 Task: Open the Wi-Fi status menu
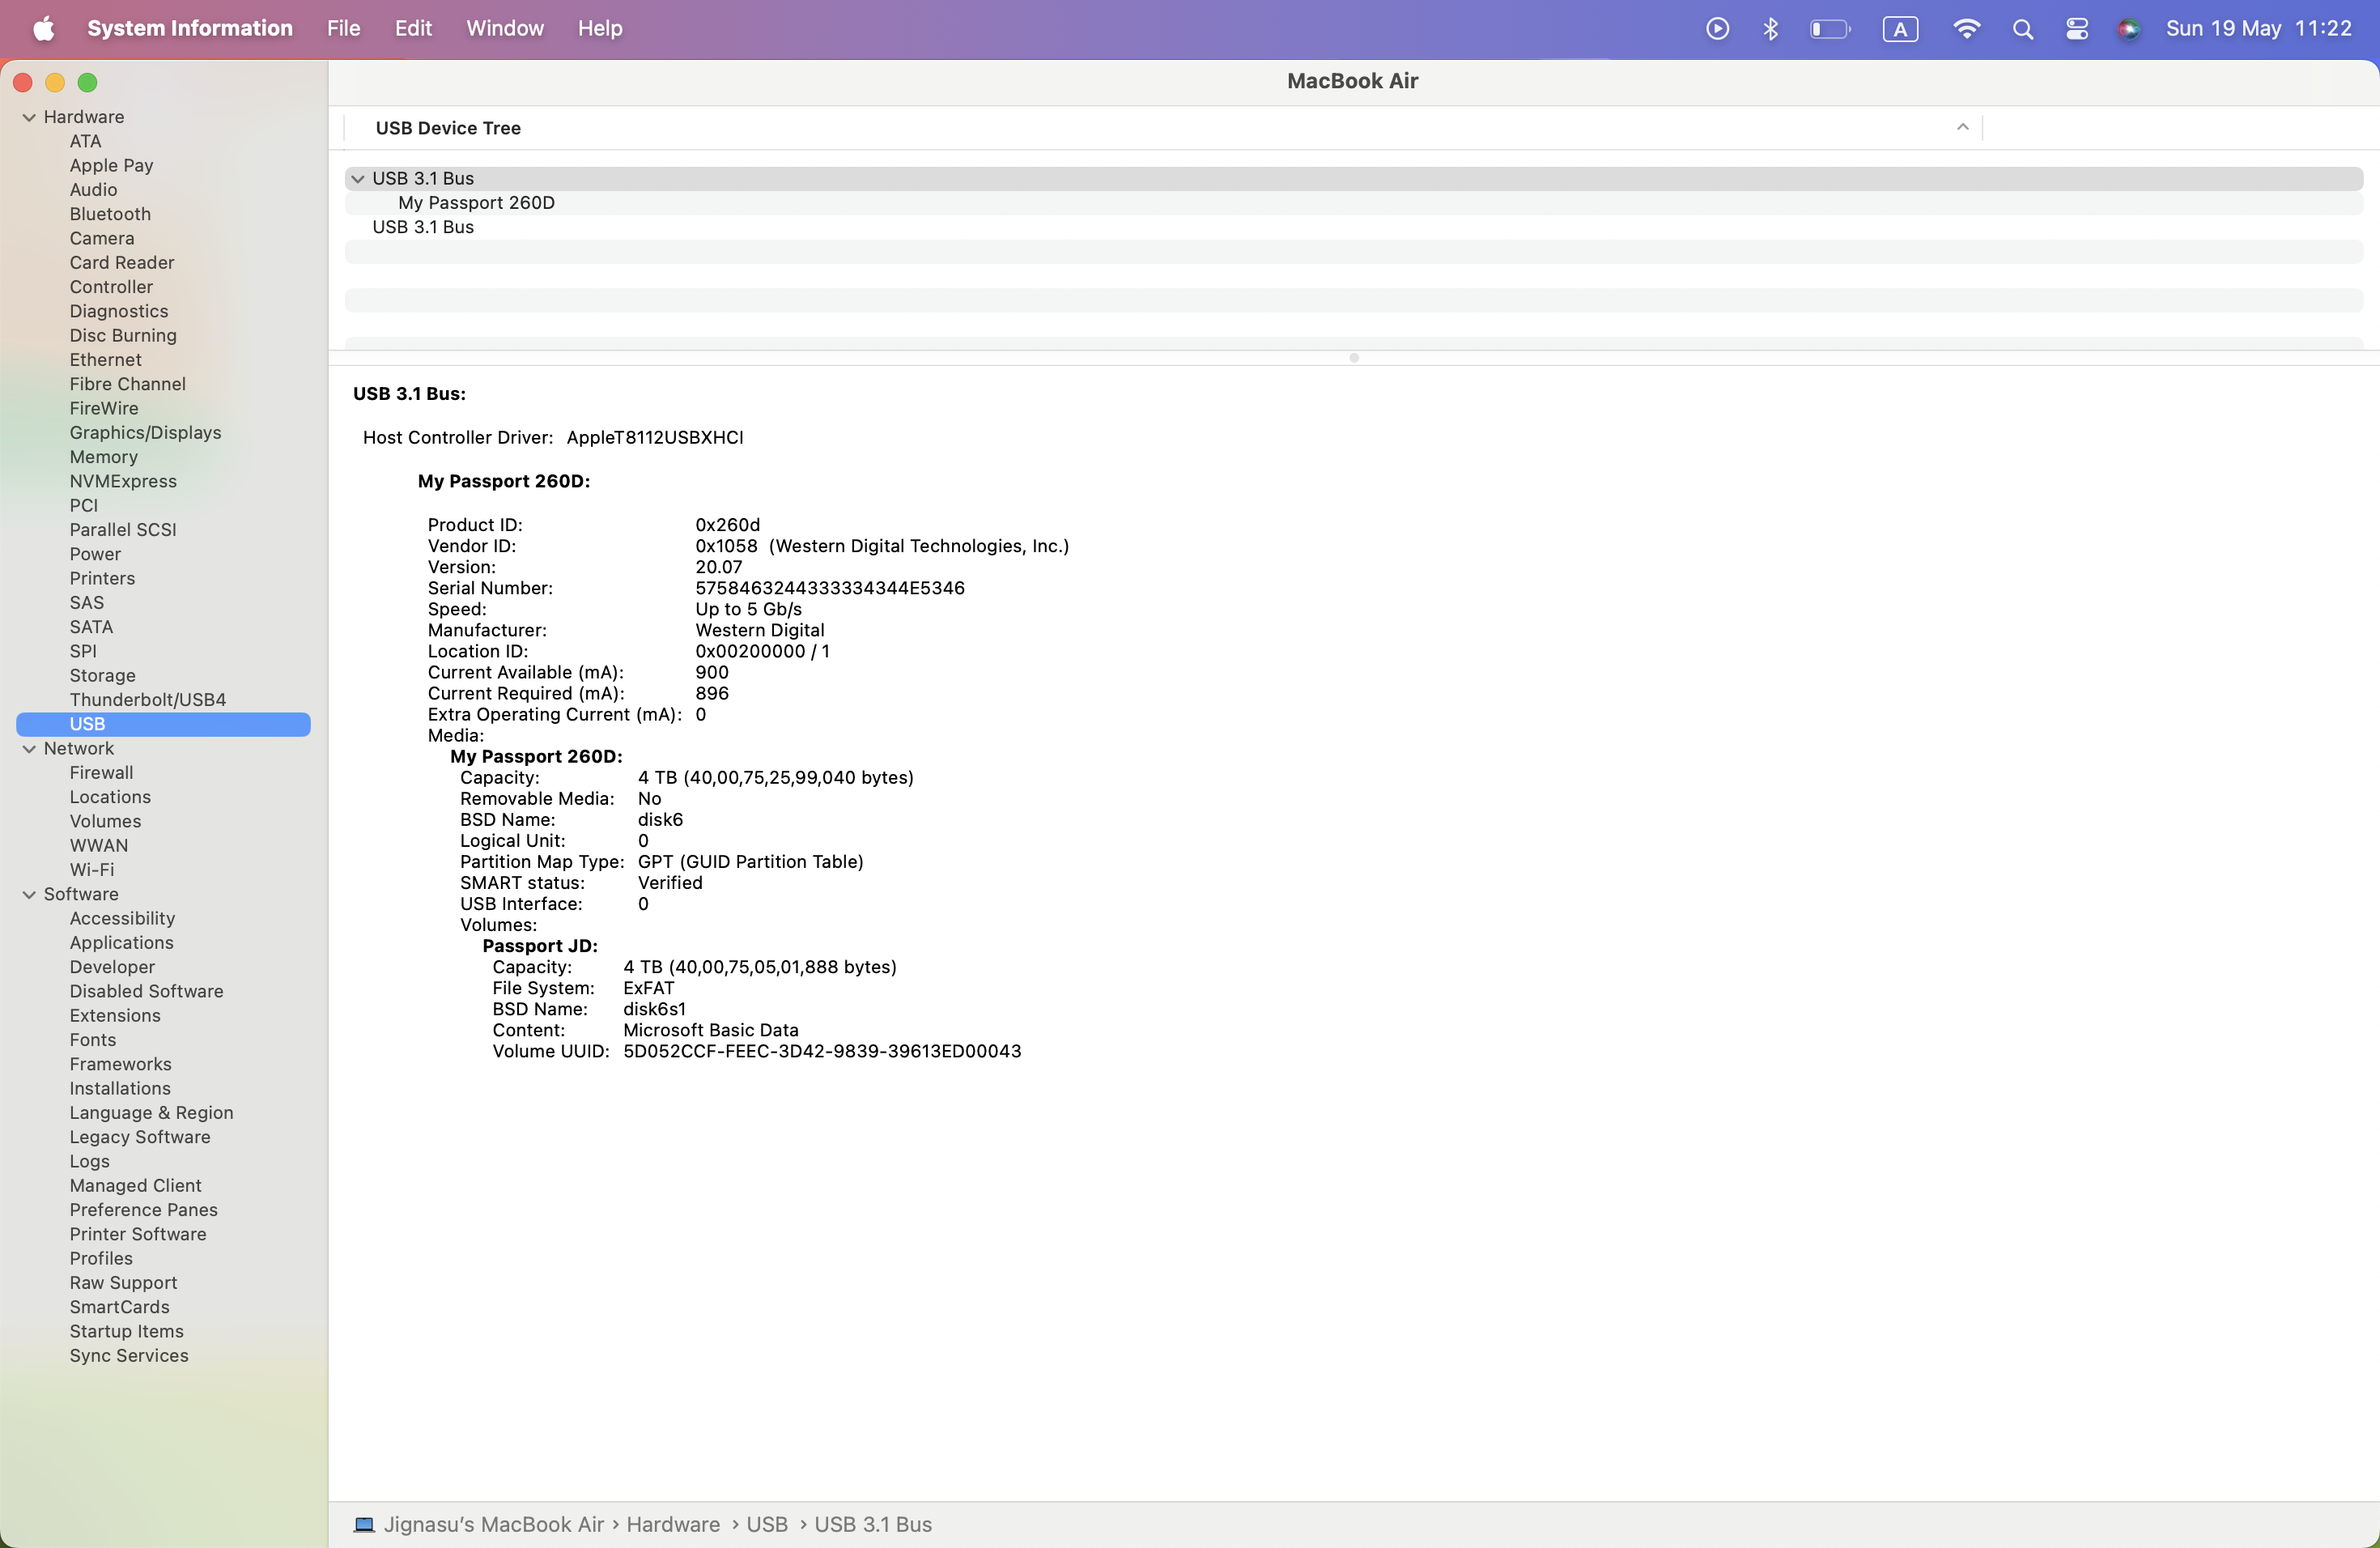coord(1966,28)
